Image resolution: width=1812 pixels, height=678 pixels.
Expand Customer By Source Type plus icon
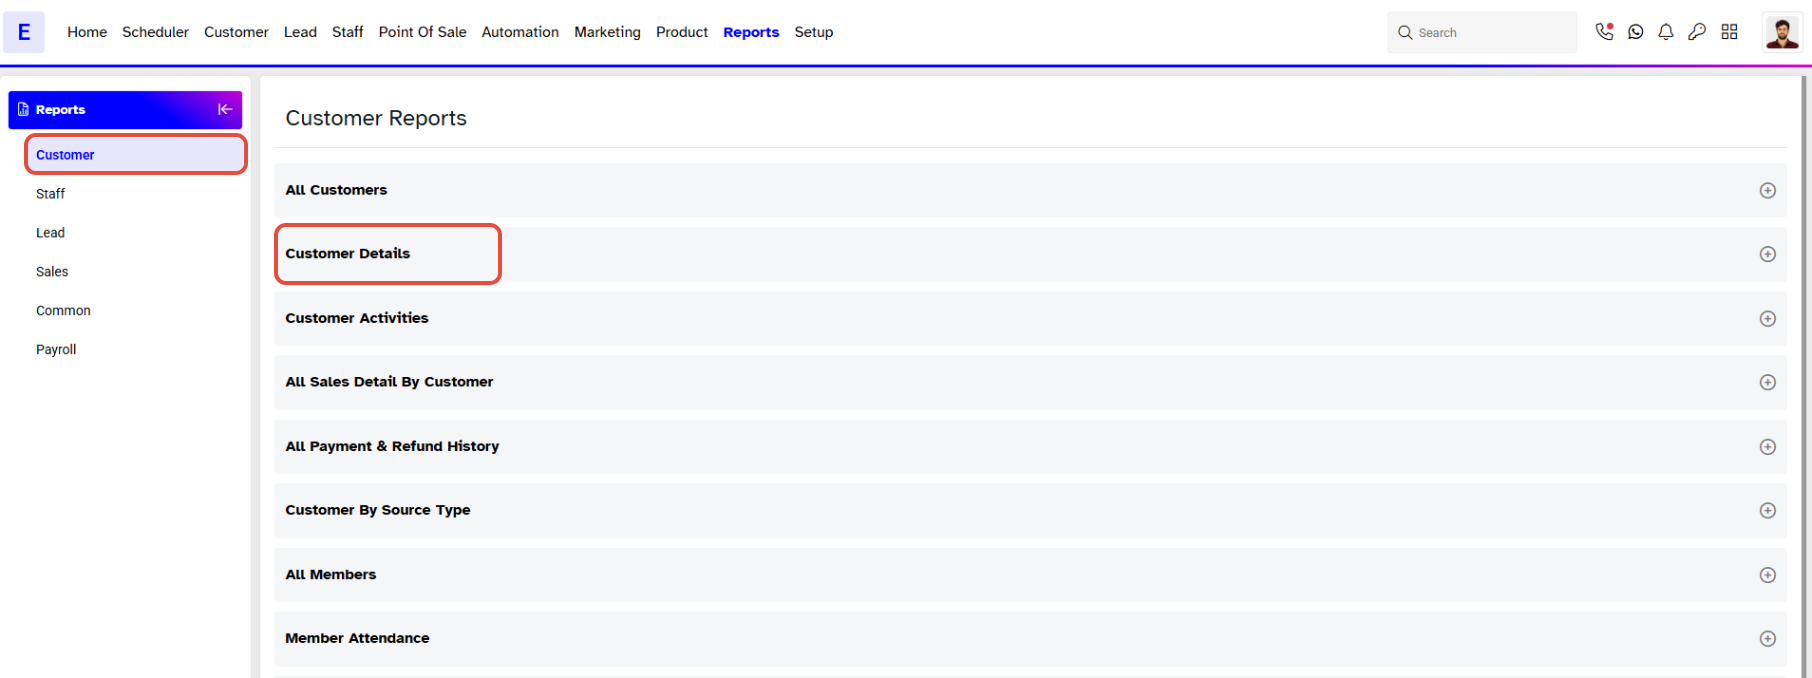coord(1768,510)
